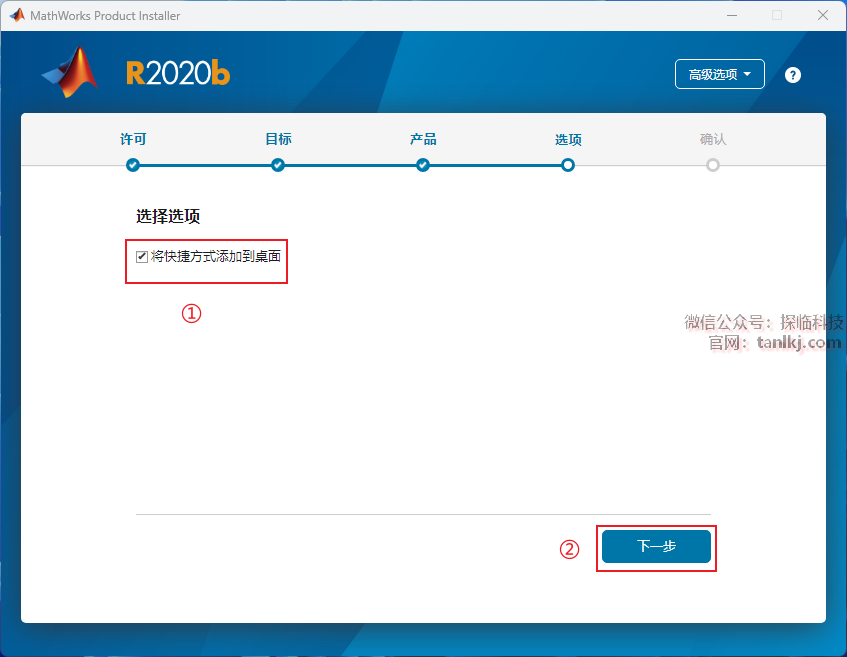Click the 下一步 button

656,546
